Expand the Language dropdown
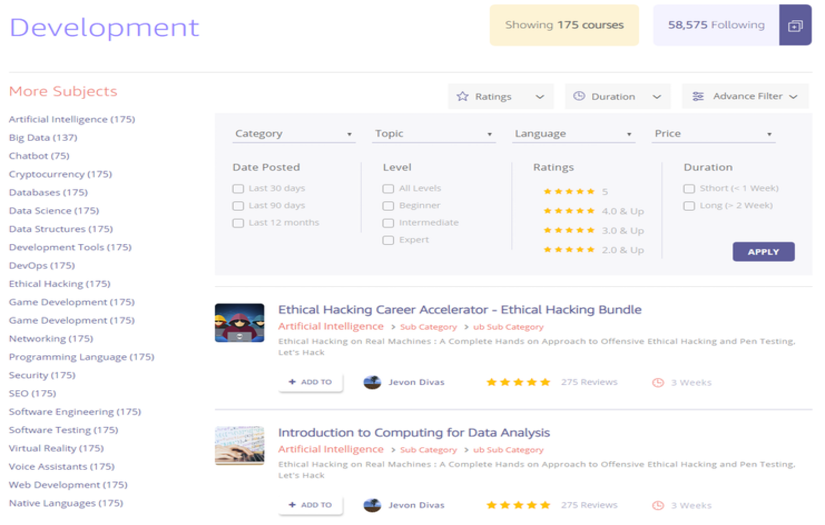825x525 pixels. click(x=573, y=134)
